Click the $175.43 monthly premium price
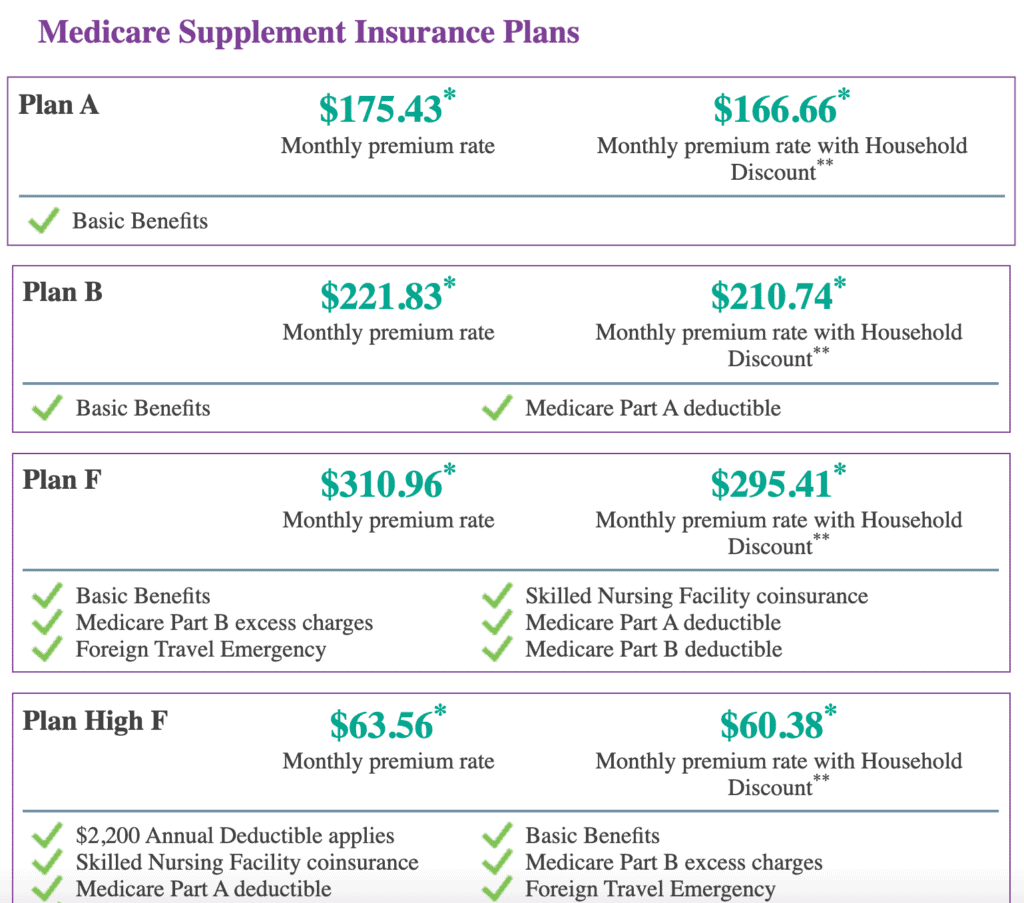 (x=381, y=109)
